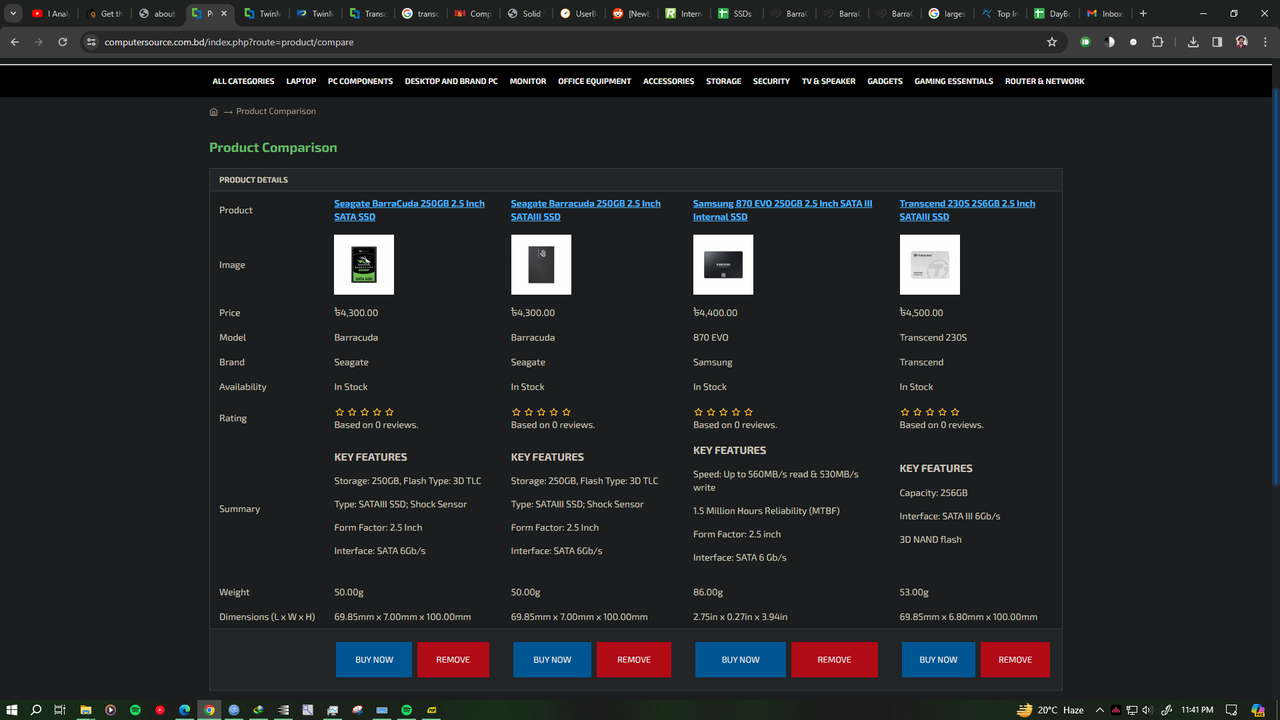
Task: Bookmark this page with star icon
Action: pyautogui.click(x=1052, y=42)
